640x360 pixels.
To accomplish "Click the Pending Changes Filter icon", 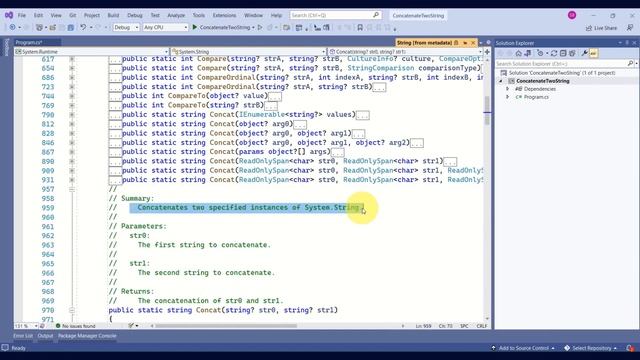I will click(540, 53).
